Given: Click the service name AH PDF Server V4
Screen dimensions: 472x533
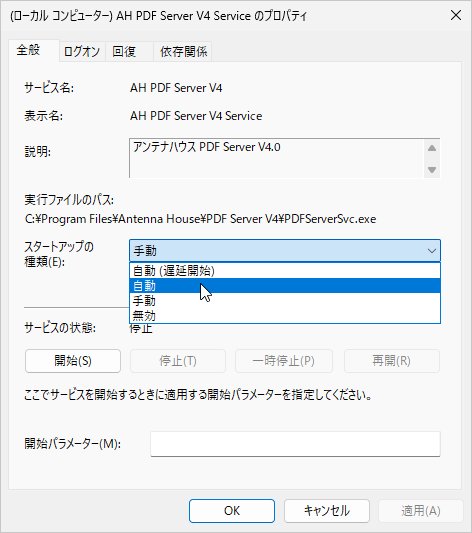Looking at the screenshot, I should coord(176,88).
